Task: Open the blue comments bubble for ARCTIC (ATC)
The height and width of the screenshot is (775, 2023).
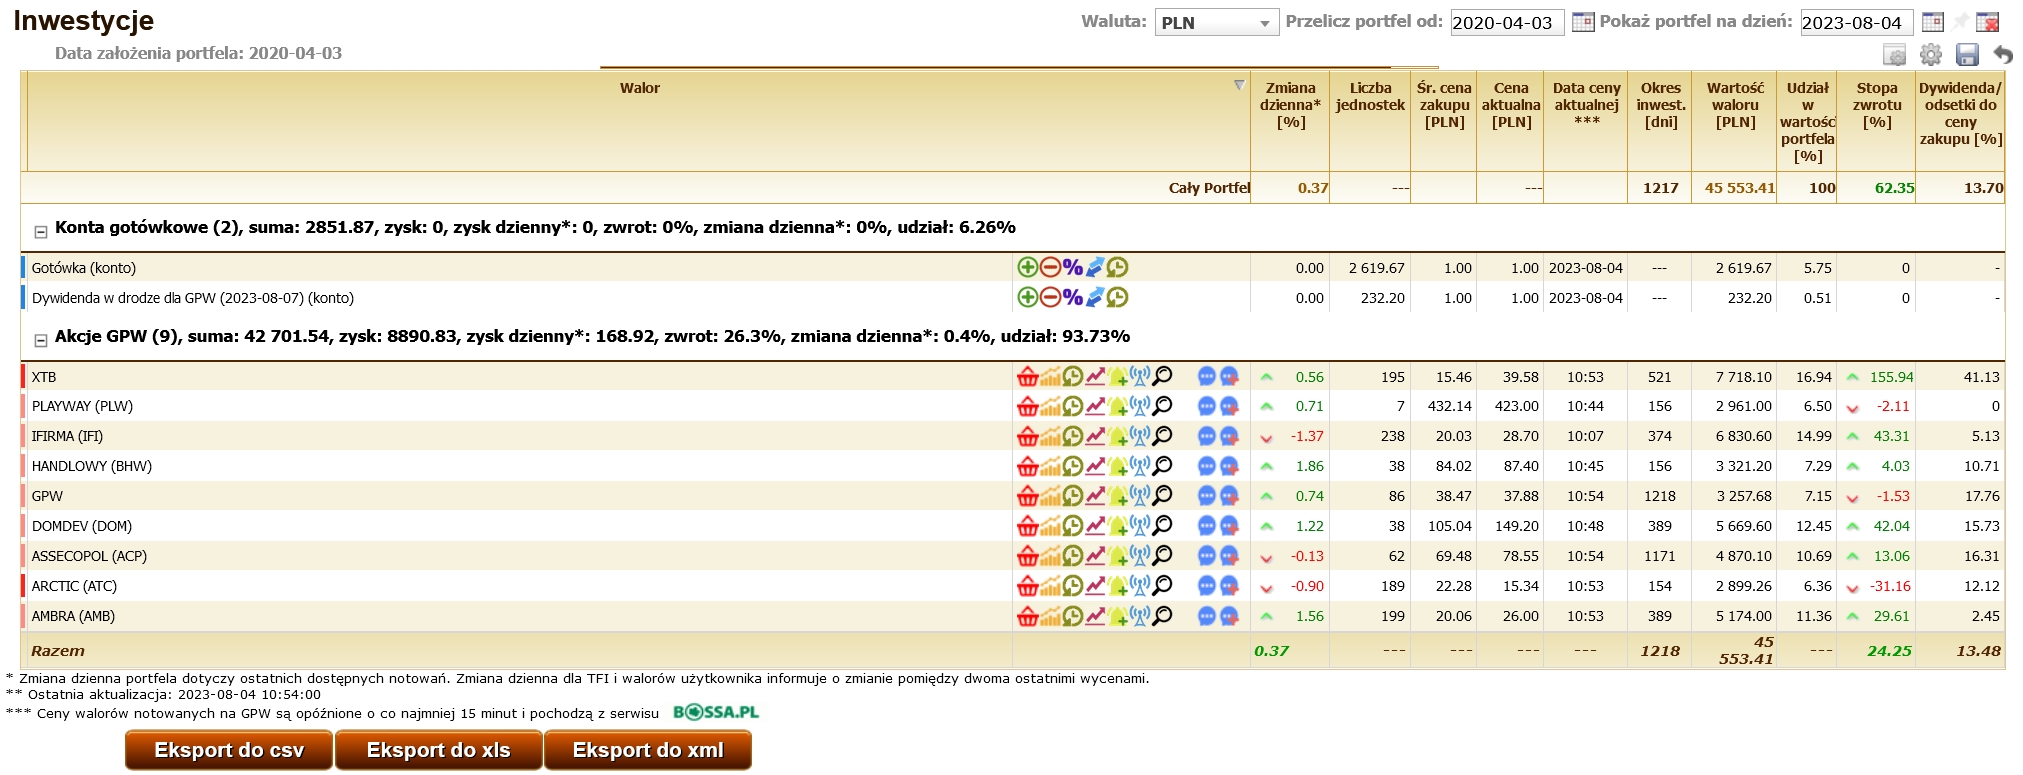Action: (1207, 586)
